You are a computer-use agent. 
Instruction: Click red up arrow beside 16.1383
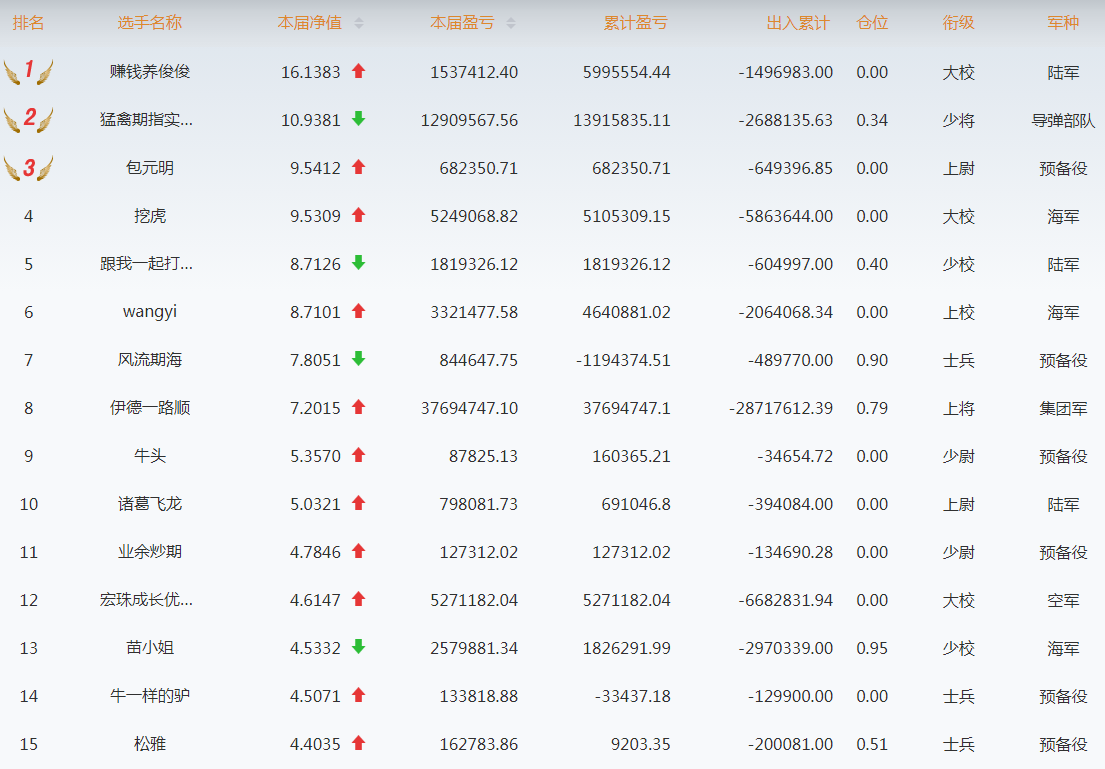tap(359, 70)
